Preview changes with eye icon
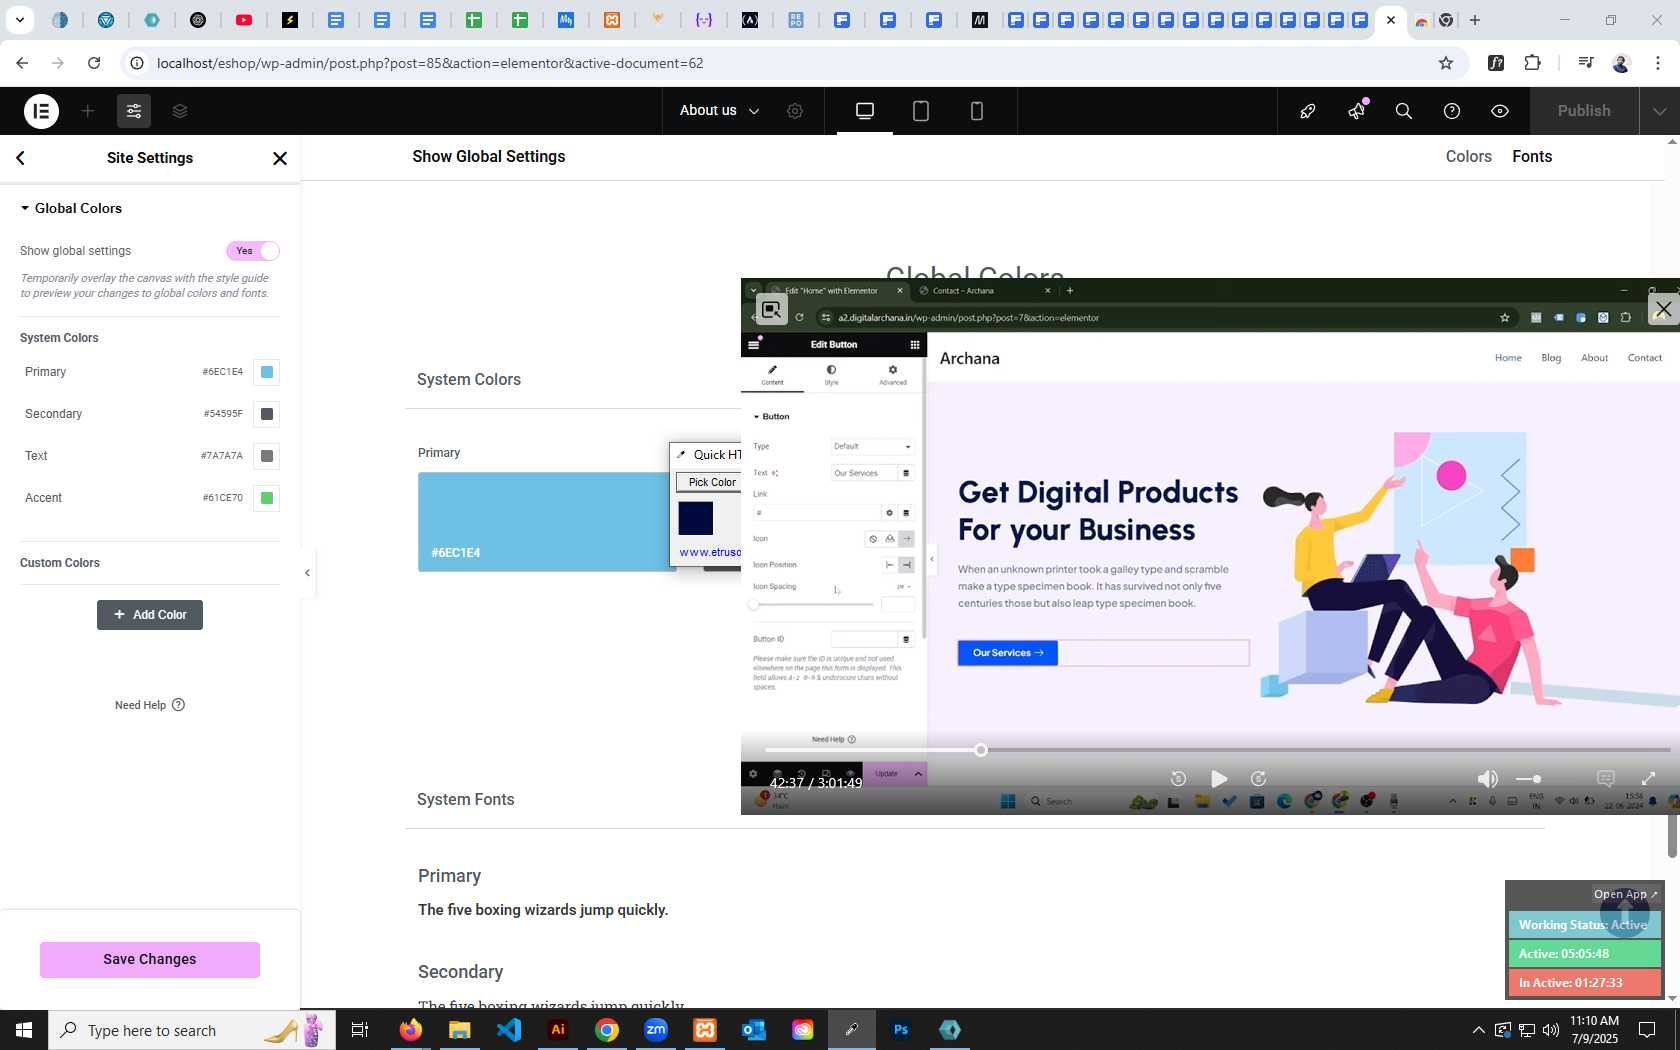1680x1050 pixels. coord(1500,111)
